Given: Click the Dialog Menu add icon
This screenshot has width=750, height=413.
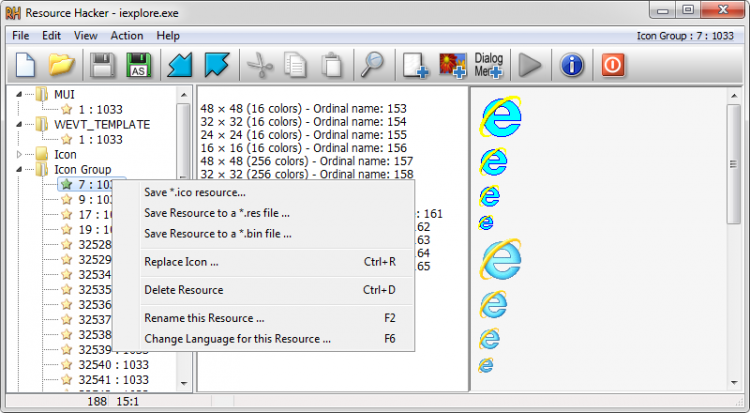Looking at the screenshot, I should click(488, 65).
